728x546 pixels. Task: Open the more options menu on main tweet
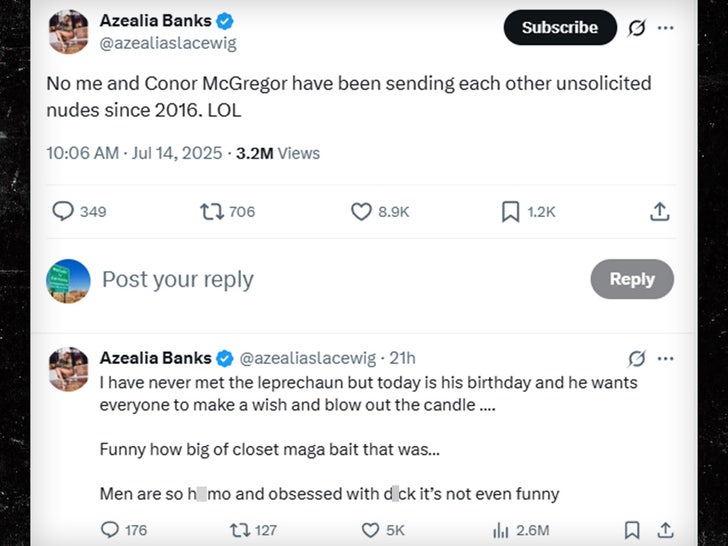click(665, 28)
